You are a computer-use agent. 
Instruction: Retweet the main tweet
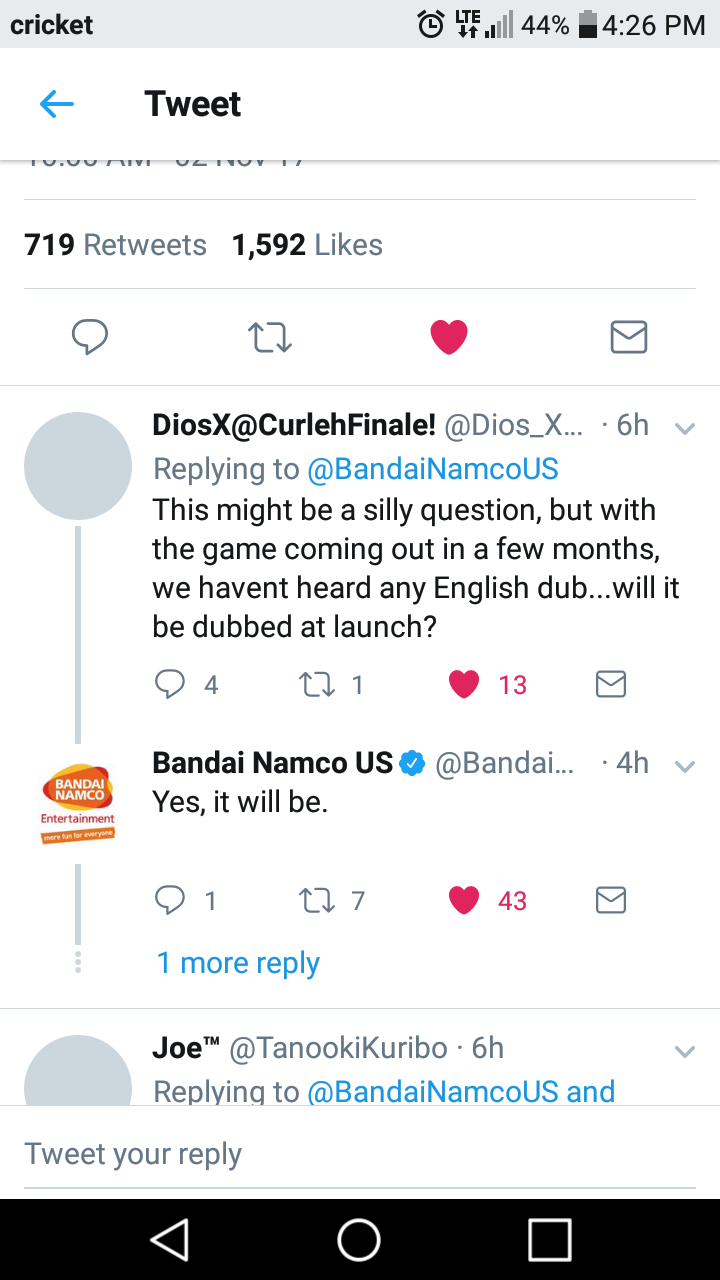[x=269, y=338]
